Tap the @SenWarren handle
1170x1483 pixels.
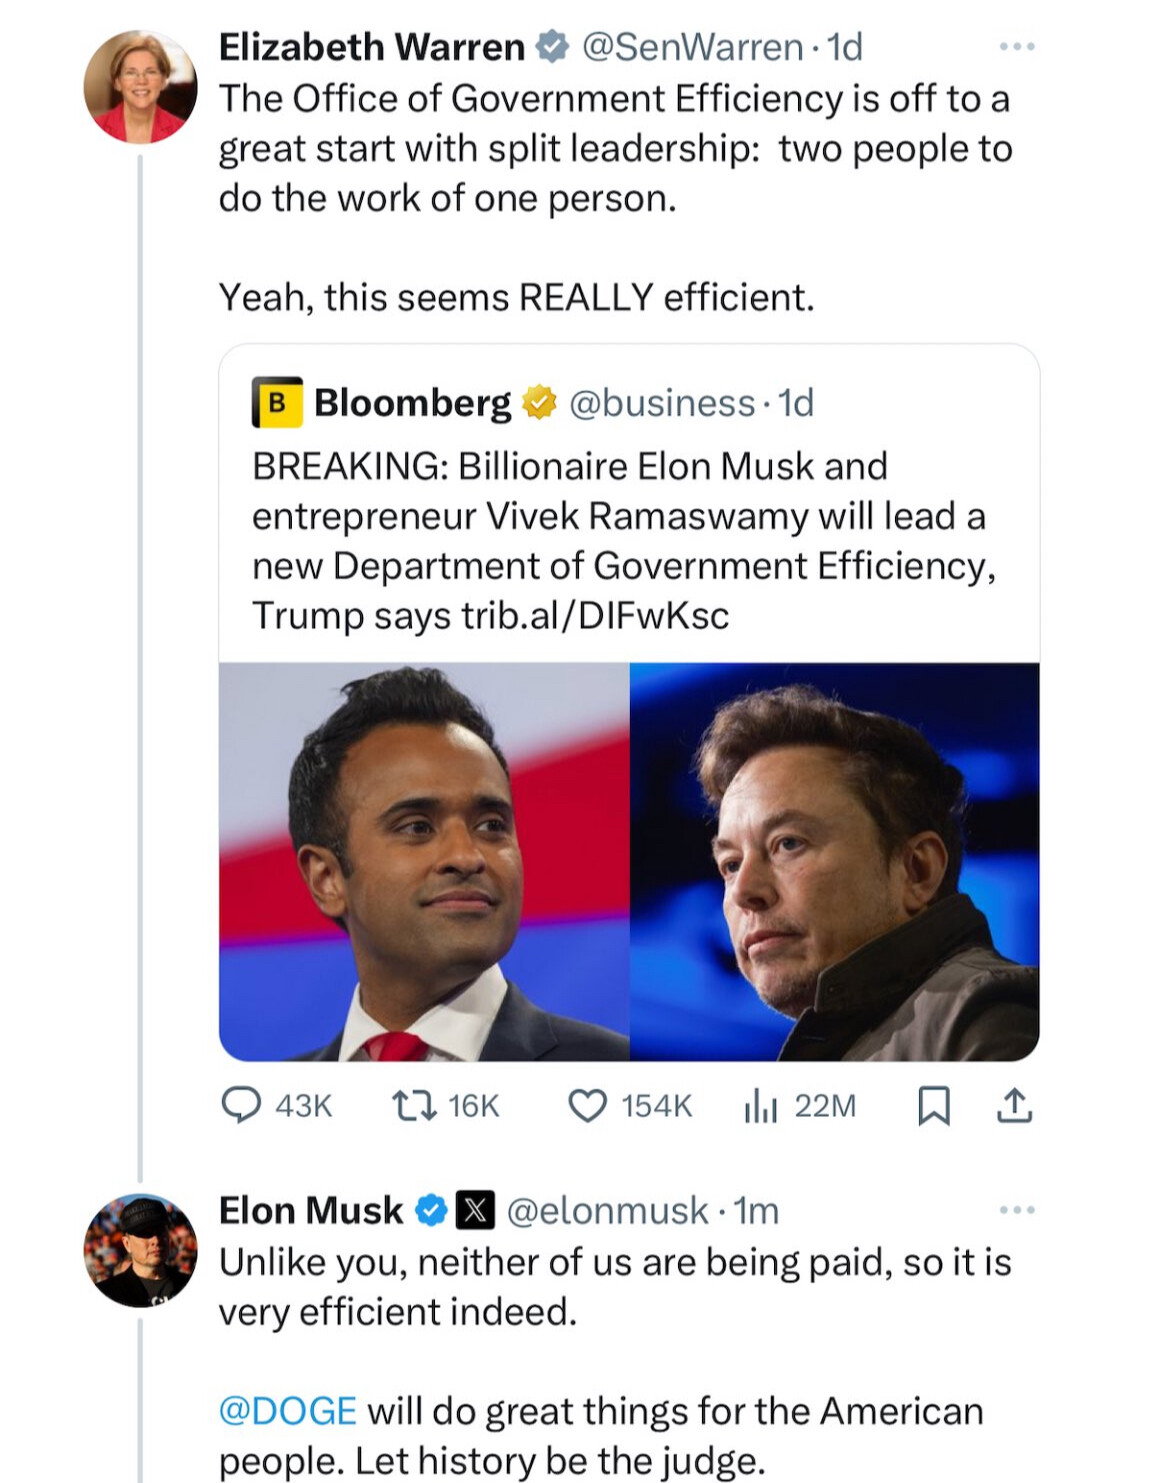tap(692, 47)
